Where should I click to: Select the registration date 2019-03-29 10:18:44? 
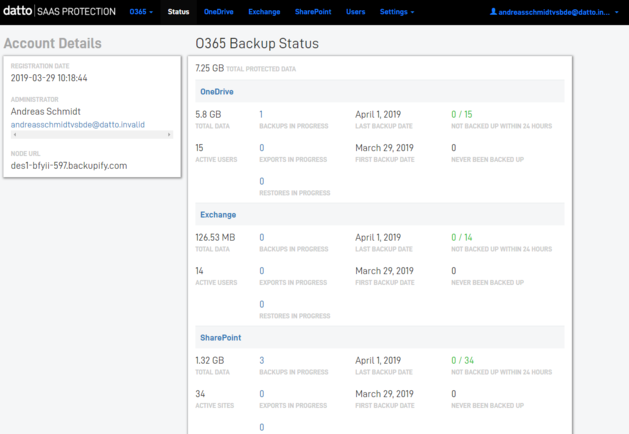tap(49, 78)
